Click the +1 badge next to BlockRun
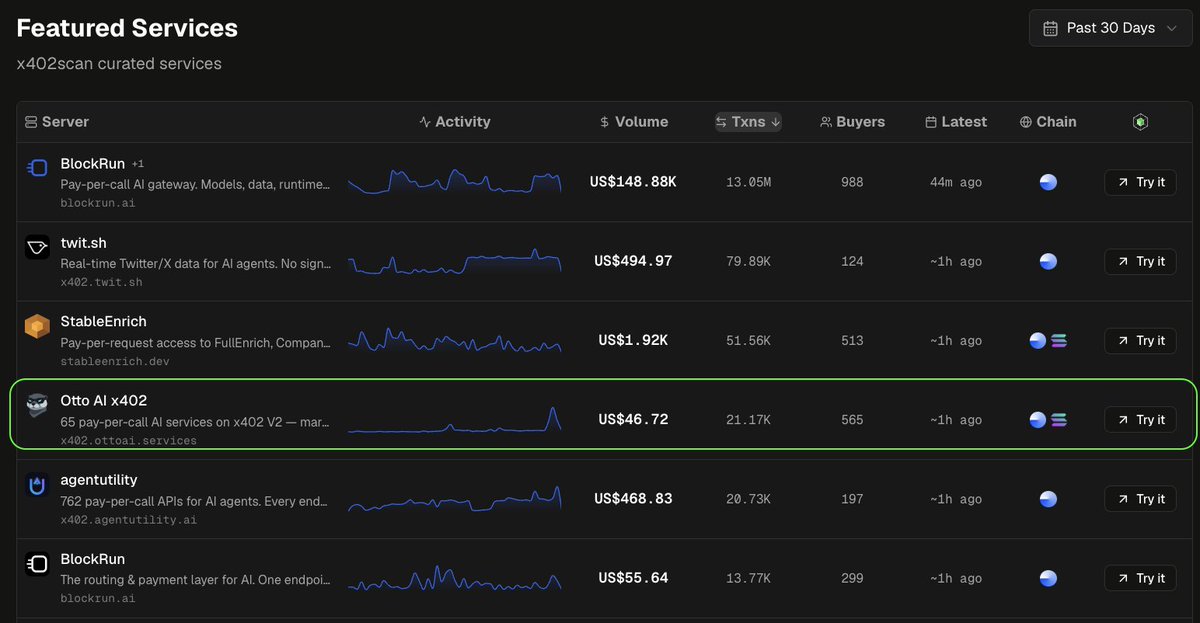Screen dimensions: 1200x623 [x=138, y=163]
